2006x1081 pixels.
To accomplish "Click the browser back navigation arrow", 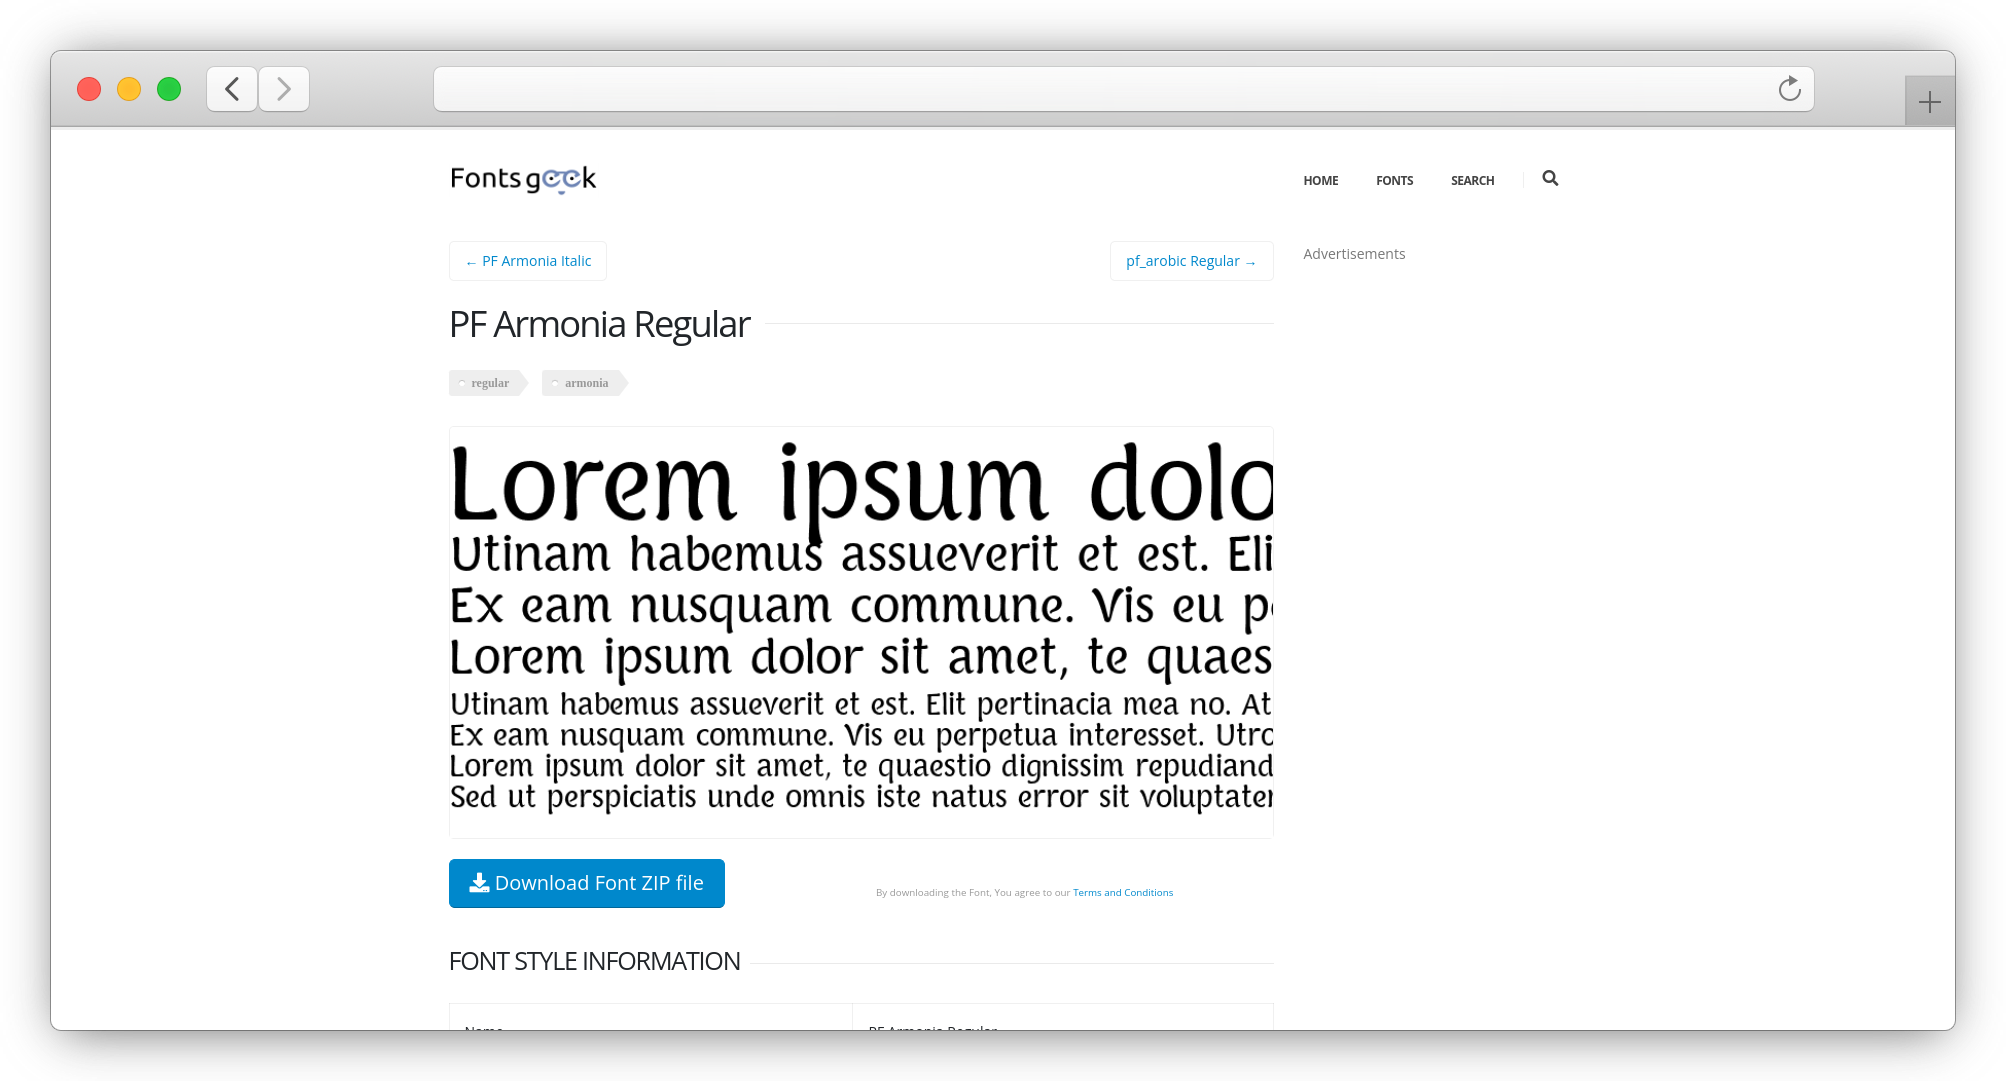I will (234, 89).
